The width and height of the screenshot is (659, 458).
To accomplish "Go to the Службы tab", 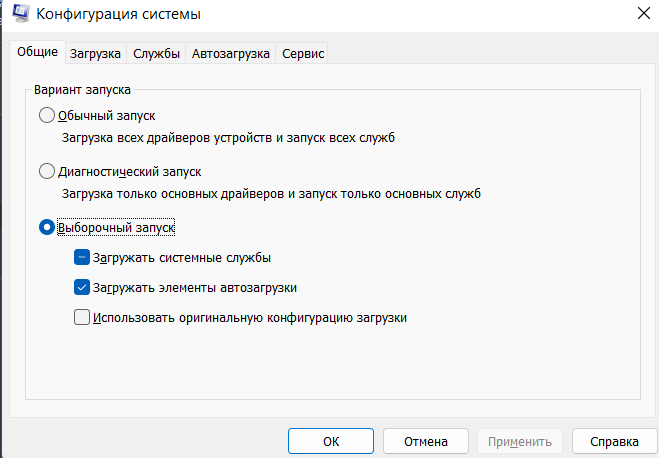I will (x=156, y=54).
